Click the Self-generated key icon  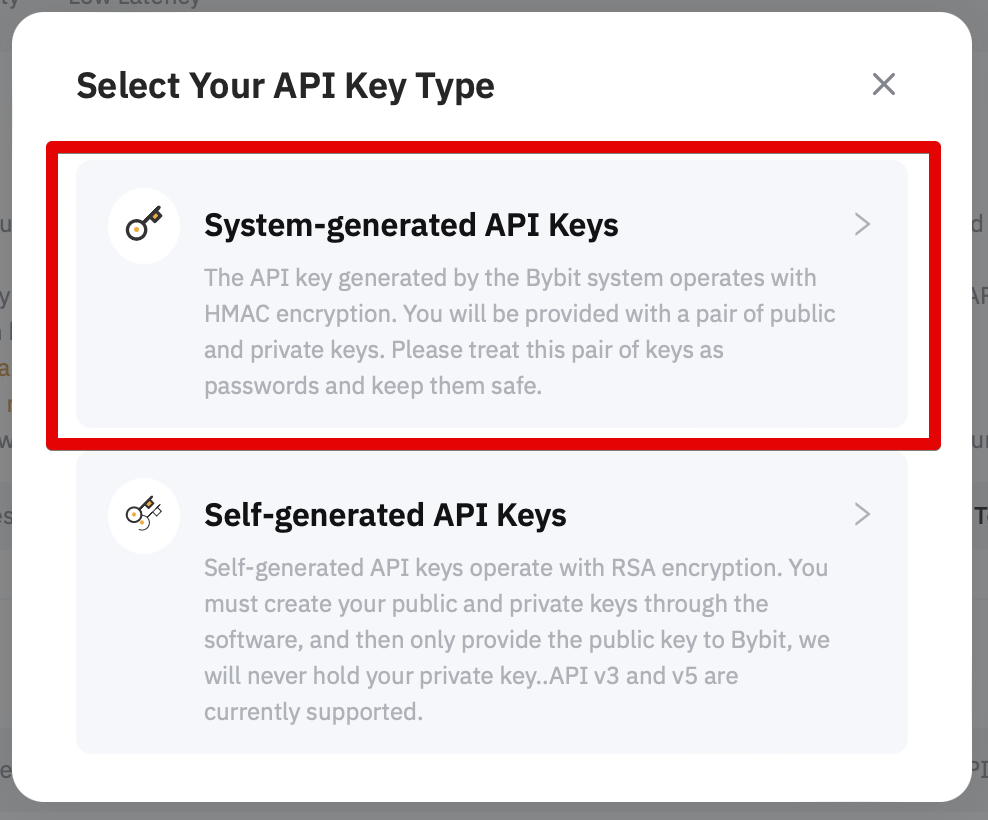[144, 516]
